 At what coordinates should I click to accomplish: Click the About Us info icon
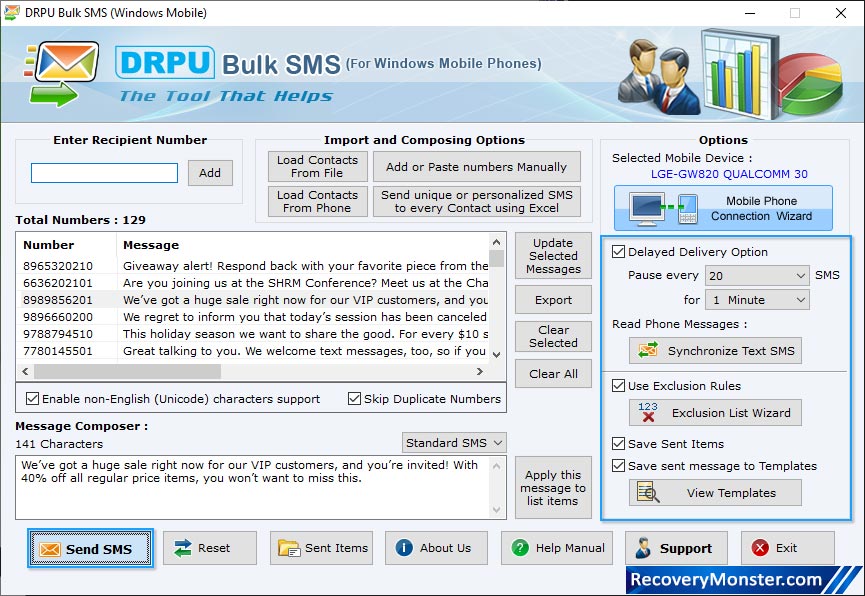pos(411,548)
